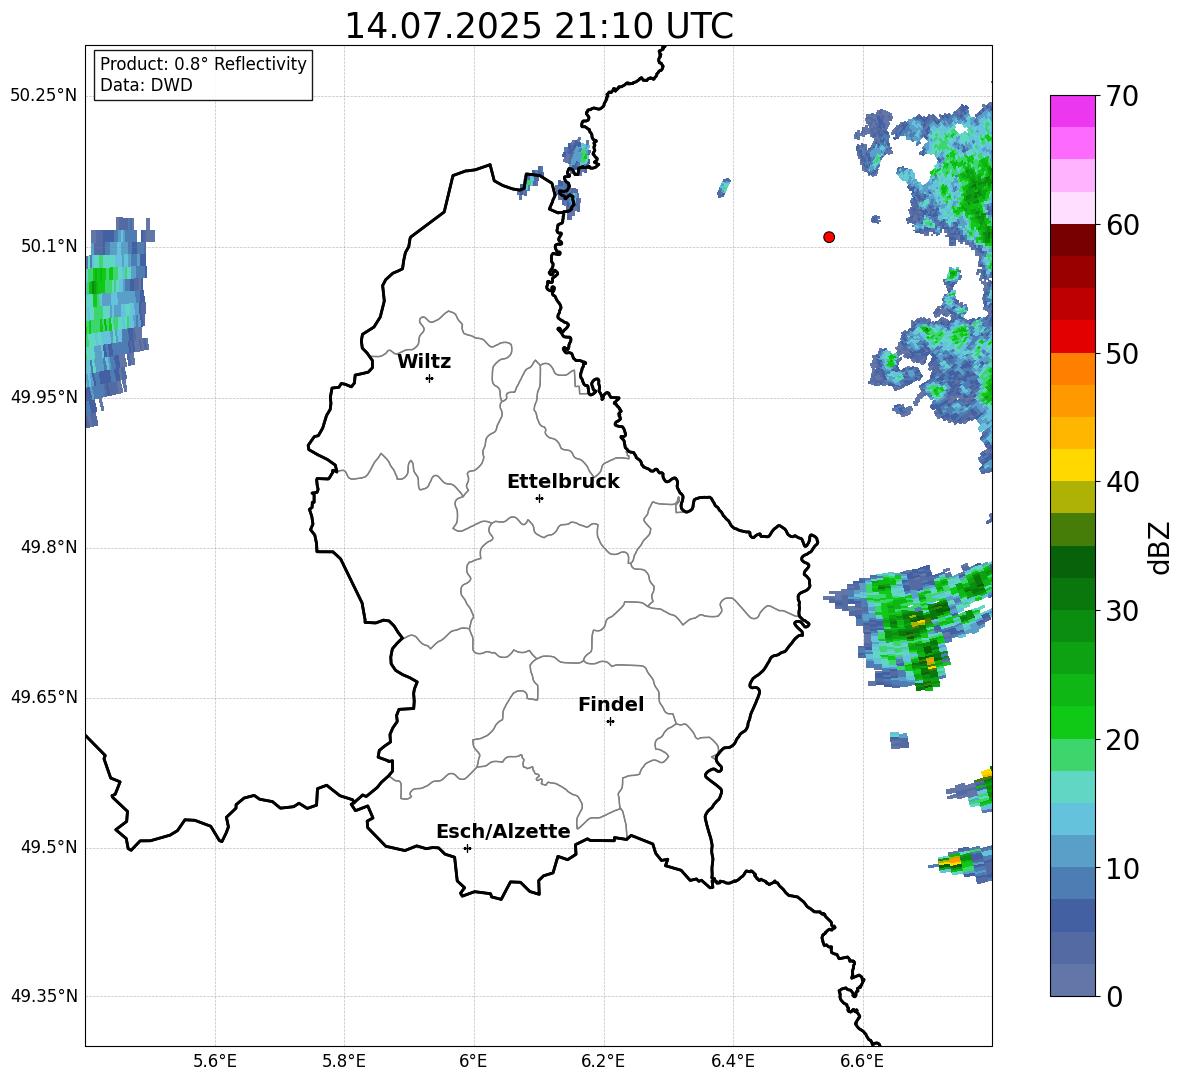Select the Findel station label
Screen dimensions: 1184x1081
tap(611, 704)
